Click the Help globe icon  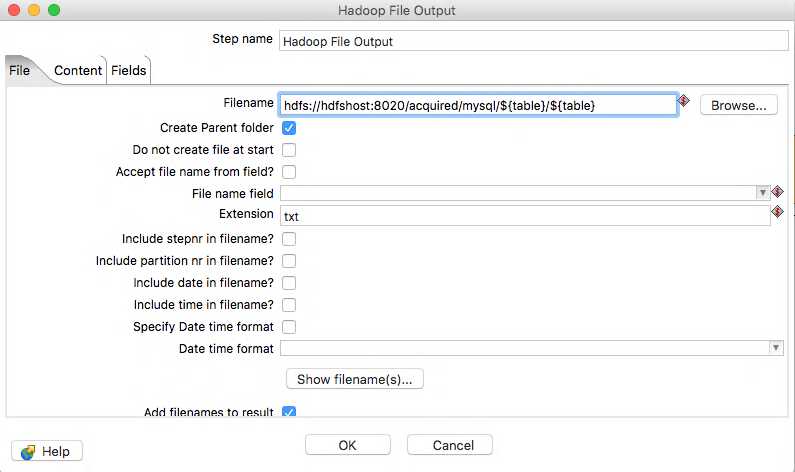[28, 452]
